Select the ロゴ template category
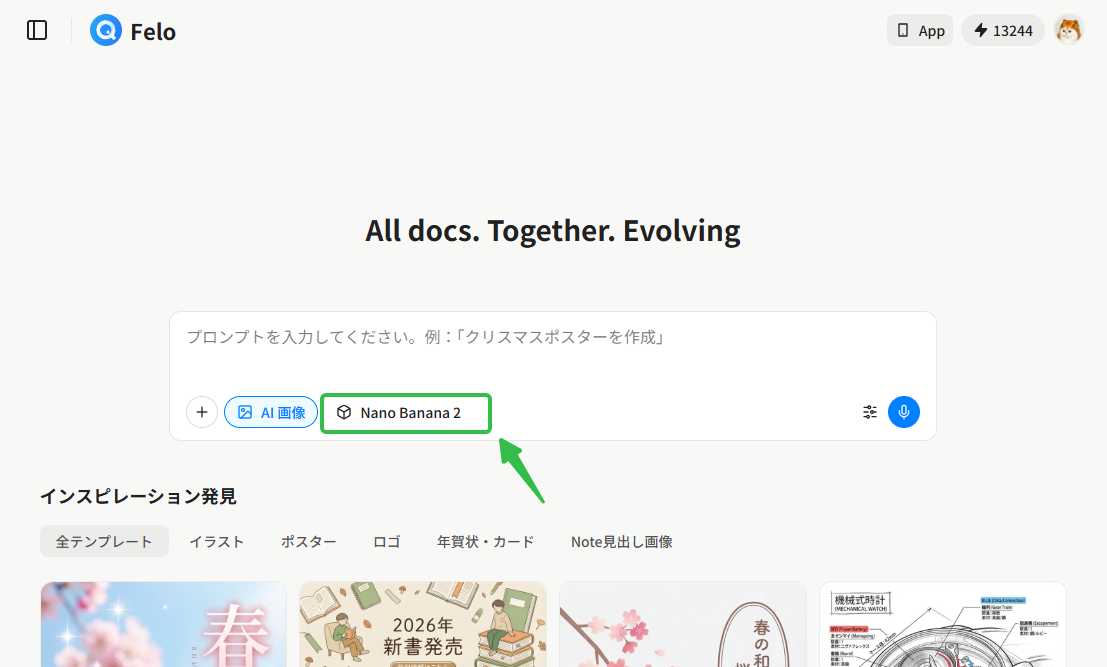This screenshot has width=1107, height=667. click(386, 541)
